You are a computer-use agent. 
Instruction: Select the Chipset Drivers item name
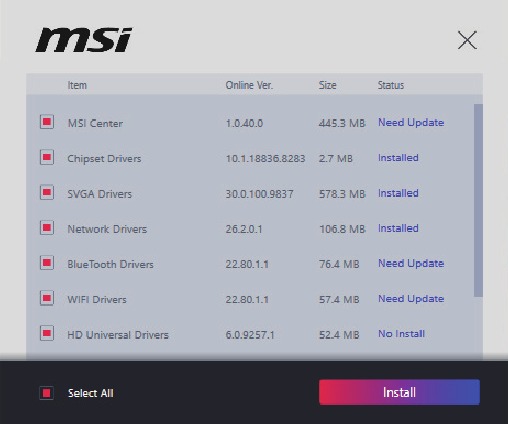pyautogui.click(x=104, y=159)
